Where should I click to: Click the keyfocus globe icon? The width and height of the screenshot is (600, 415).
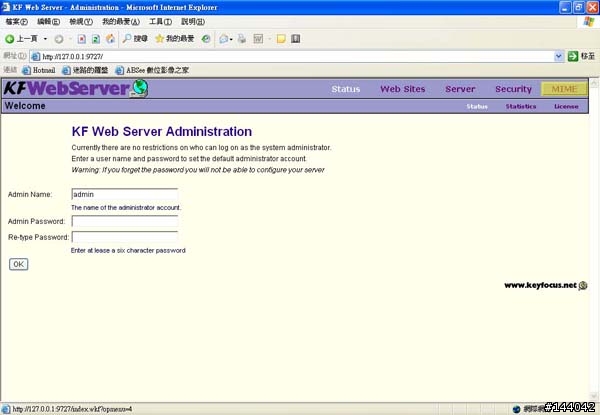583,285
